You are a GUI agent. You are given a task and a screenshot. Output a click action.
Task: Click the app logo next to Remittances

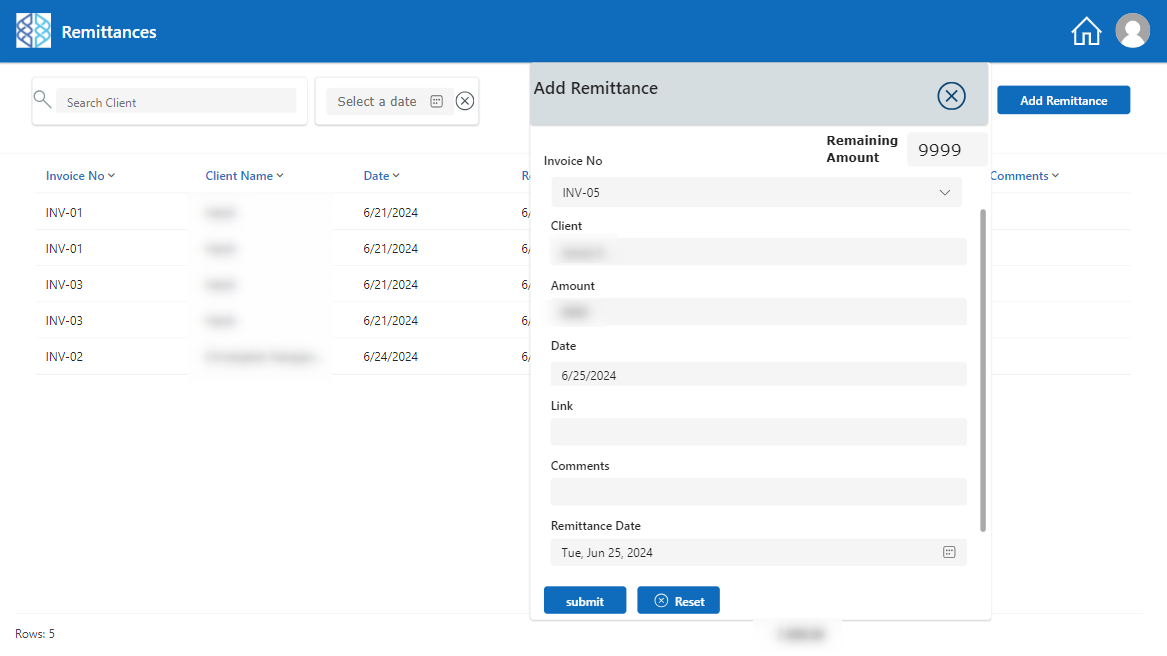(x=33, y=31)
